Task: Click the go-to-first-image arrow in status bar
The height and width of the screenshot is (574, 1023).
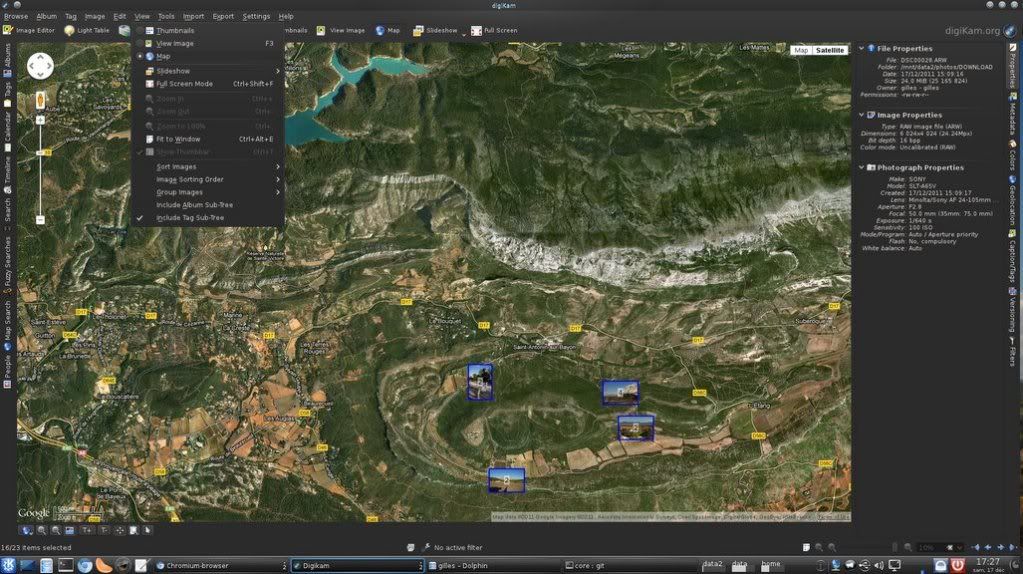Action: 975,547
